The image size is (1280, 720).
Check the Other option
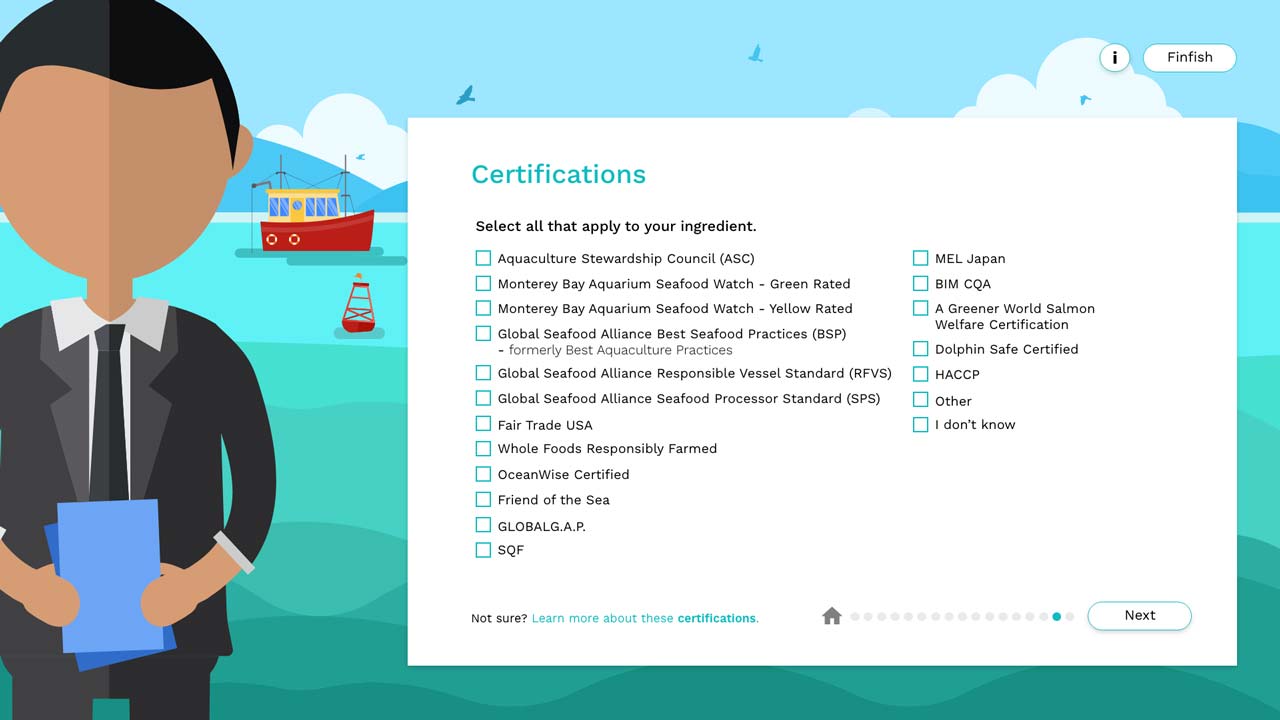point(920,400)
